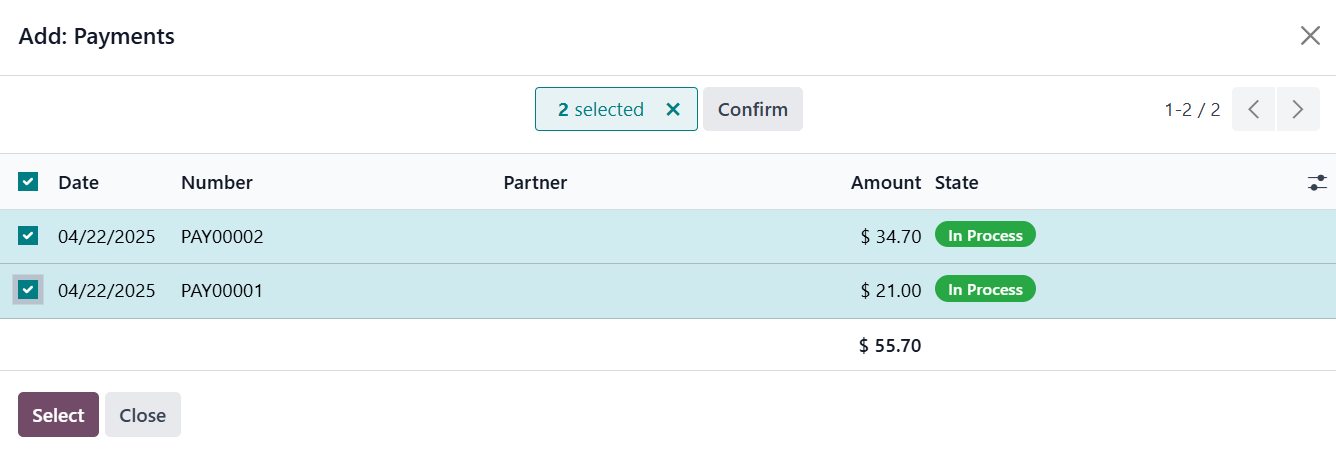Image resolution: width=1336 pixels, height=451 pixels.
Task: Click the Select button
Action: click(58, 415)
